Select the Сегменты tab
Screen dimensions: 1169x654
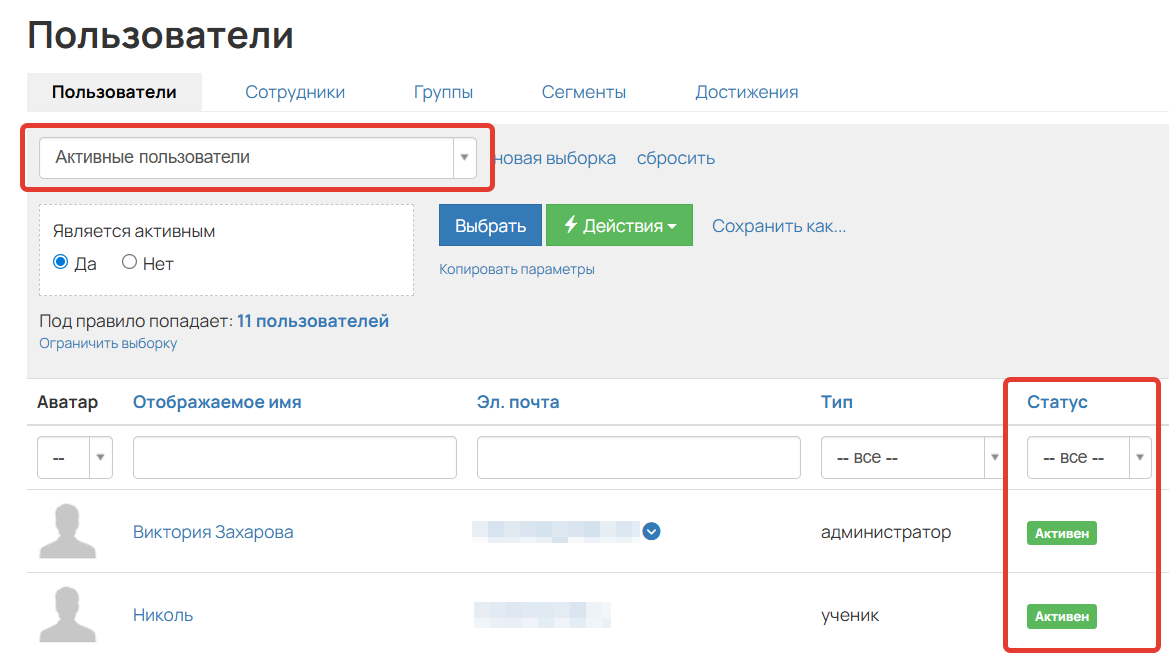584,91
